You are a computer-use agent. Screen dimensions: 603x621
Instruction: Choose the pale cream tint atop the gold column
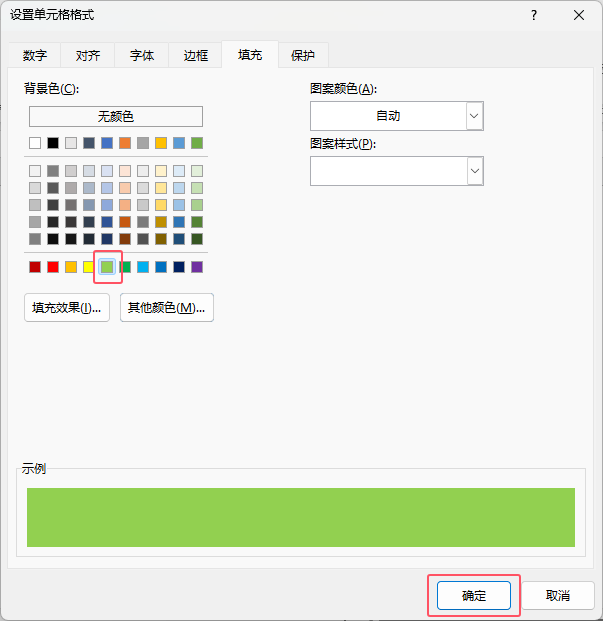[x=161, y=171]
